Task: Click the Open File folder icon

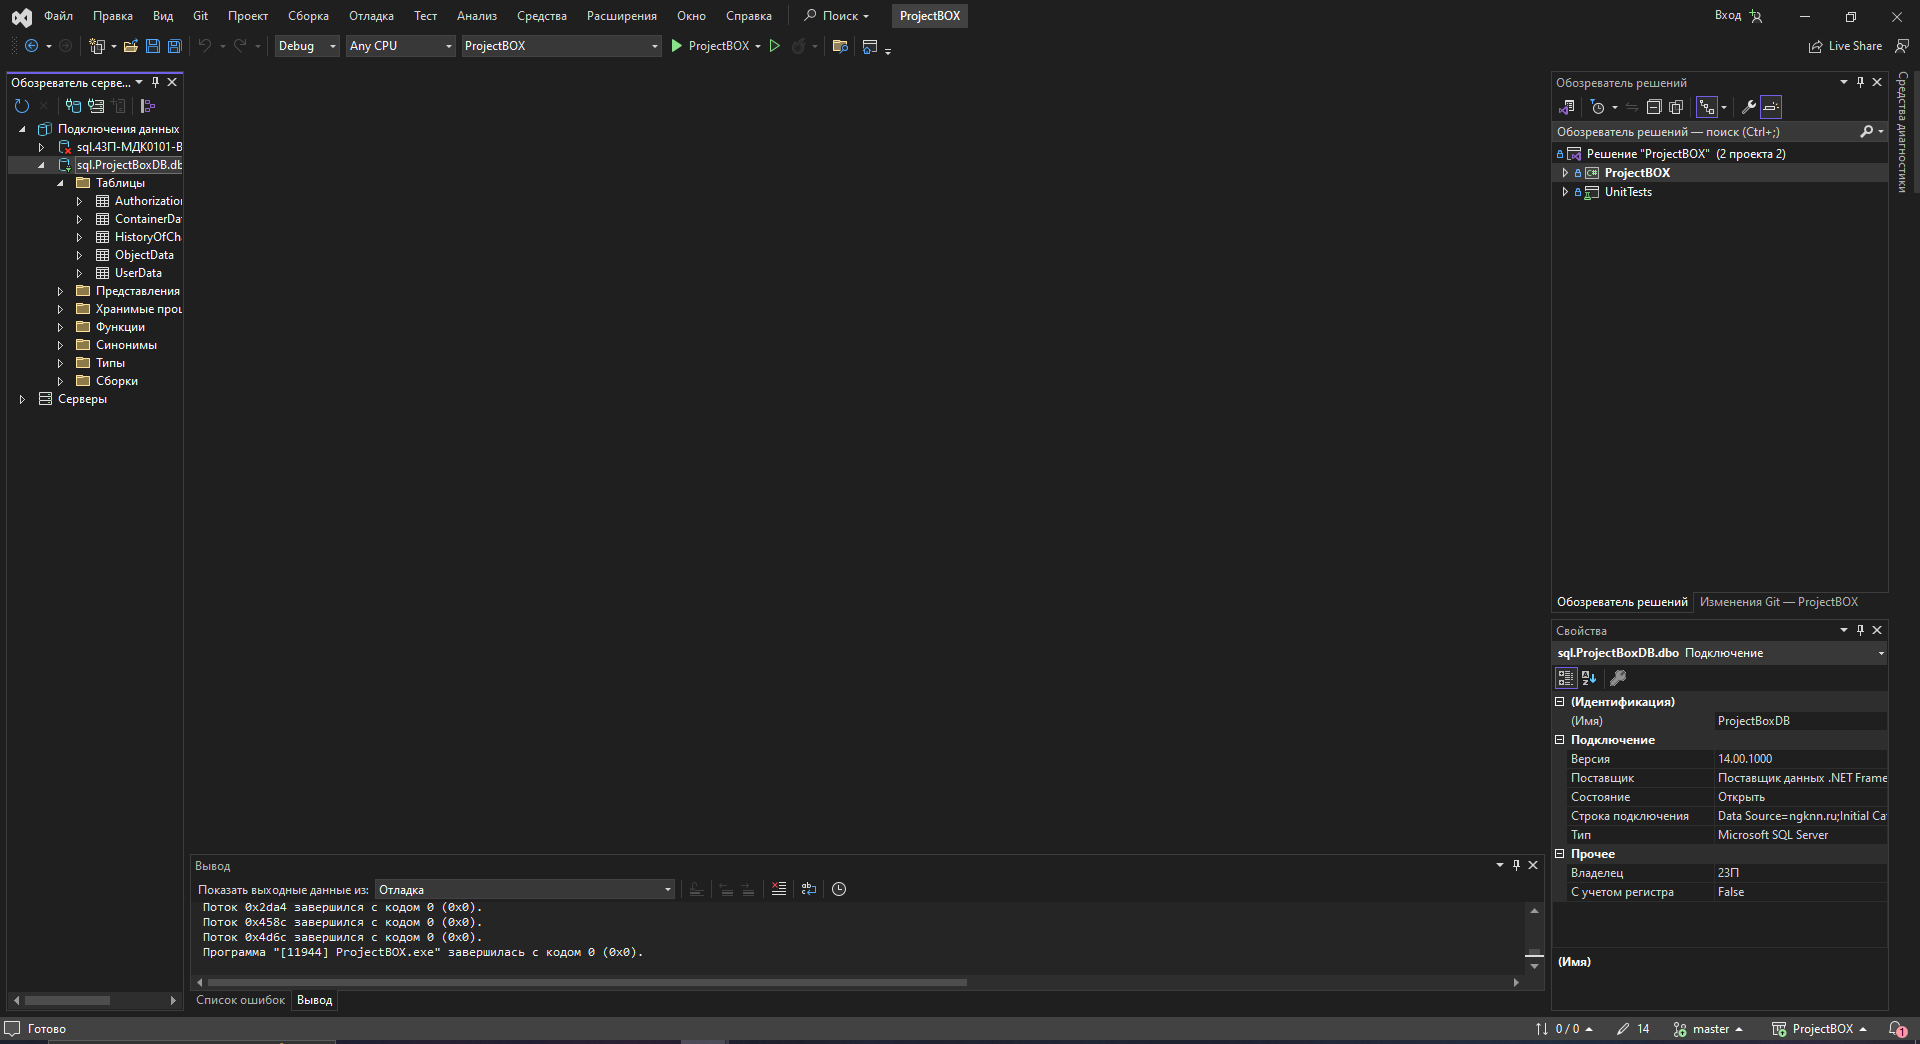Action: 130,46
